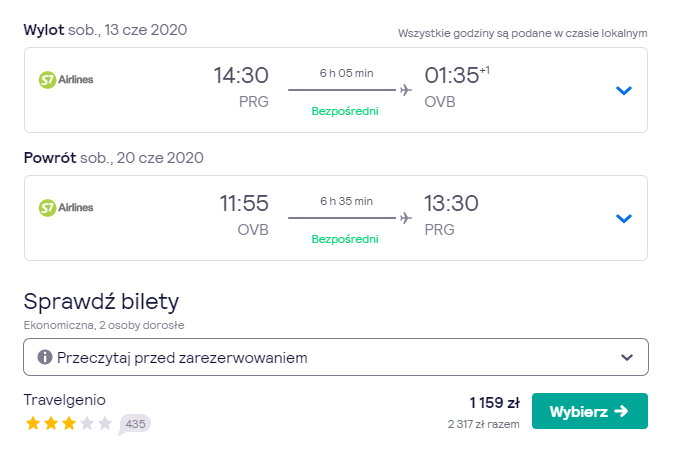Click the 1 159 zł price
The image size is (674, 451).
point(495,403)
